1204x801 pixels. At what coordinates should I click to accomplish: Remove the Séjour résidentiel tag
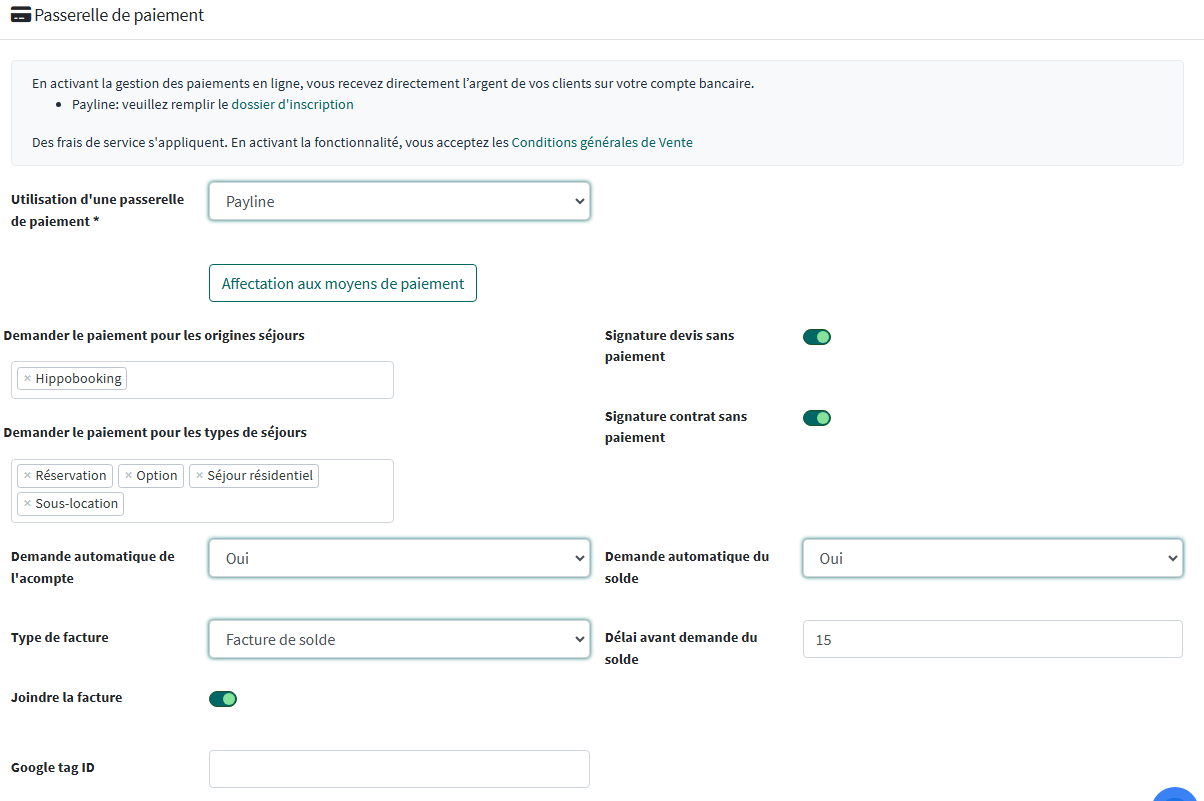pyautogui.click(x=199, y=476)
